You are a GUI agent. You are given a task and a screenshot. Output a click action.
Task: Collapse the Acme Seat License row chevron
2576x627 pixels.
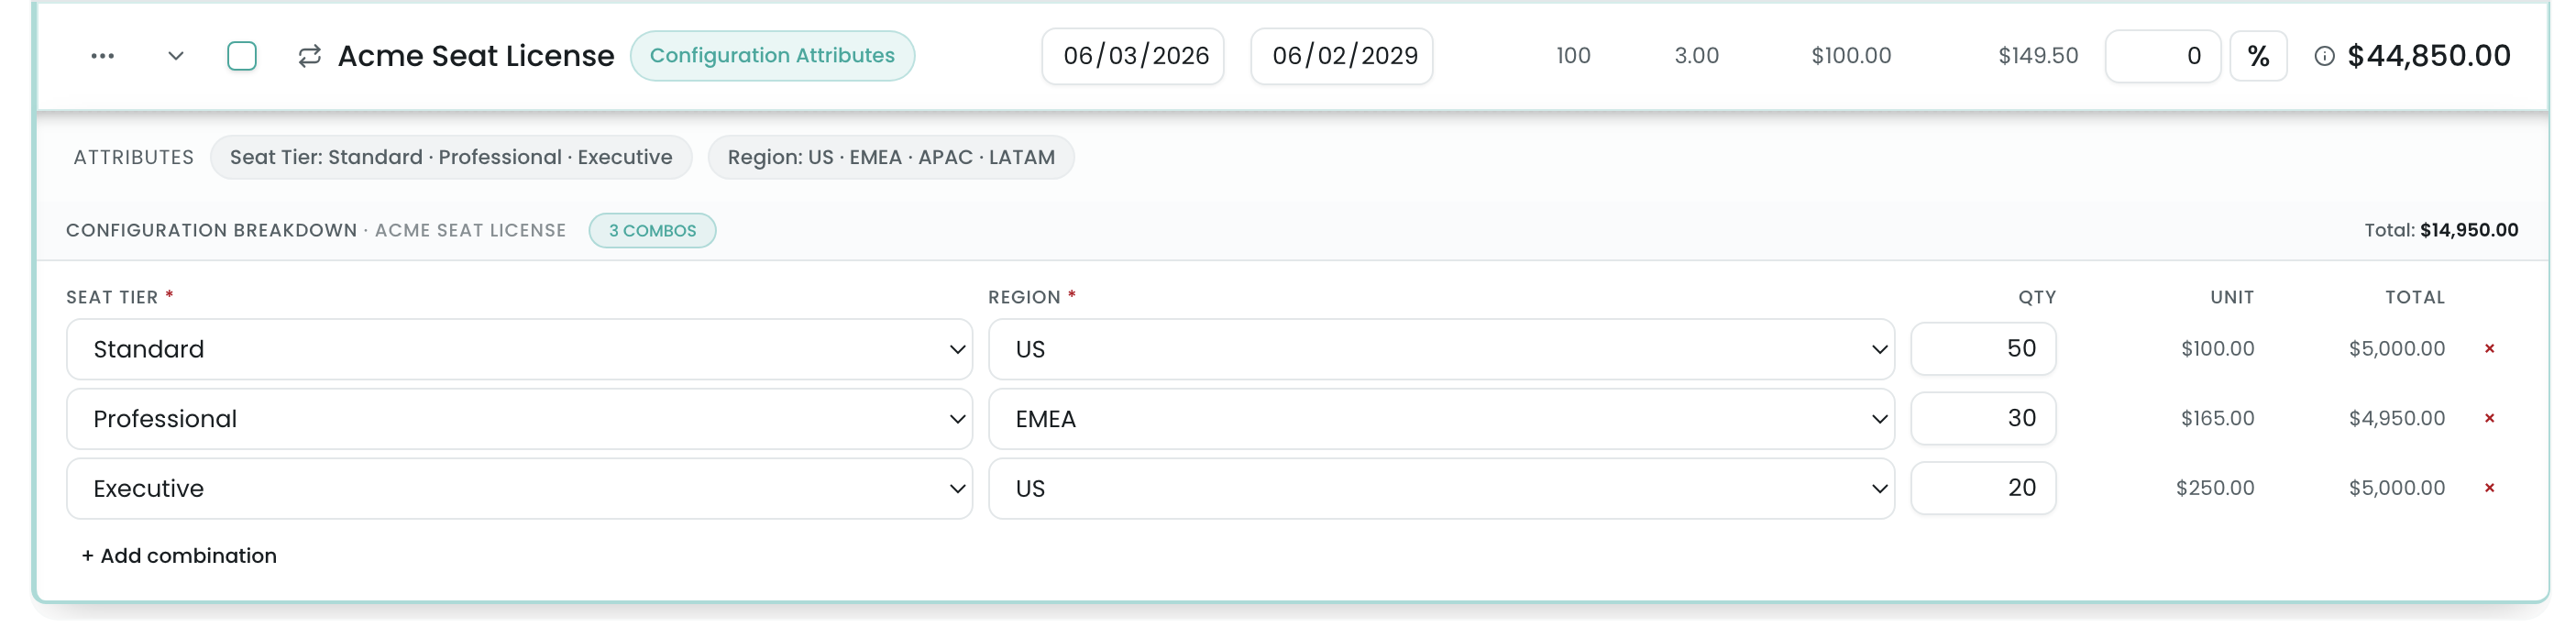(176, 56)
